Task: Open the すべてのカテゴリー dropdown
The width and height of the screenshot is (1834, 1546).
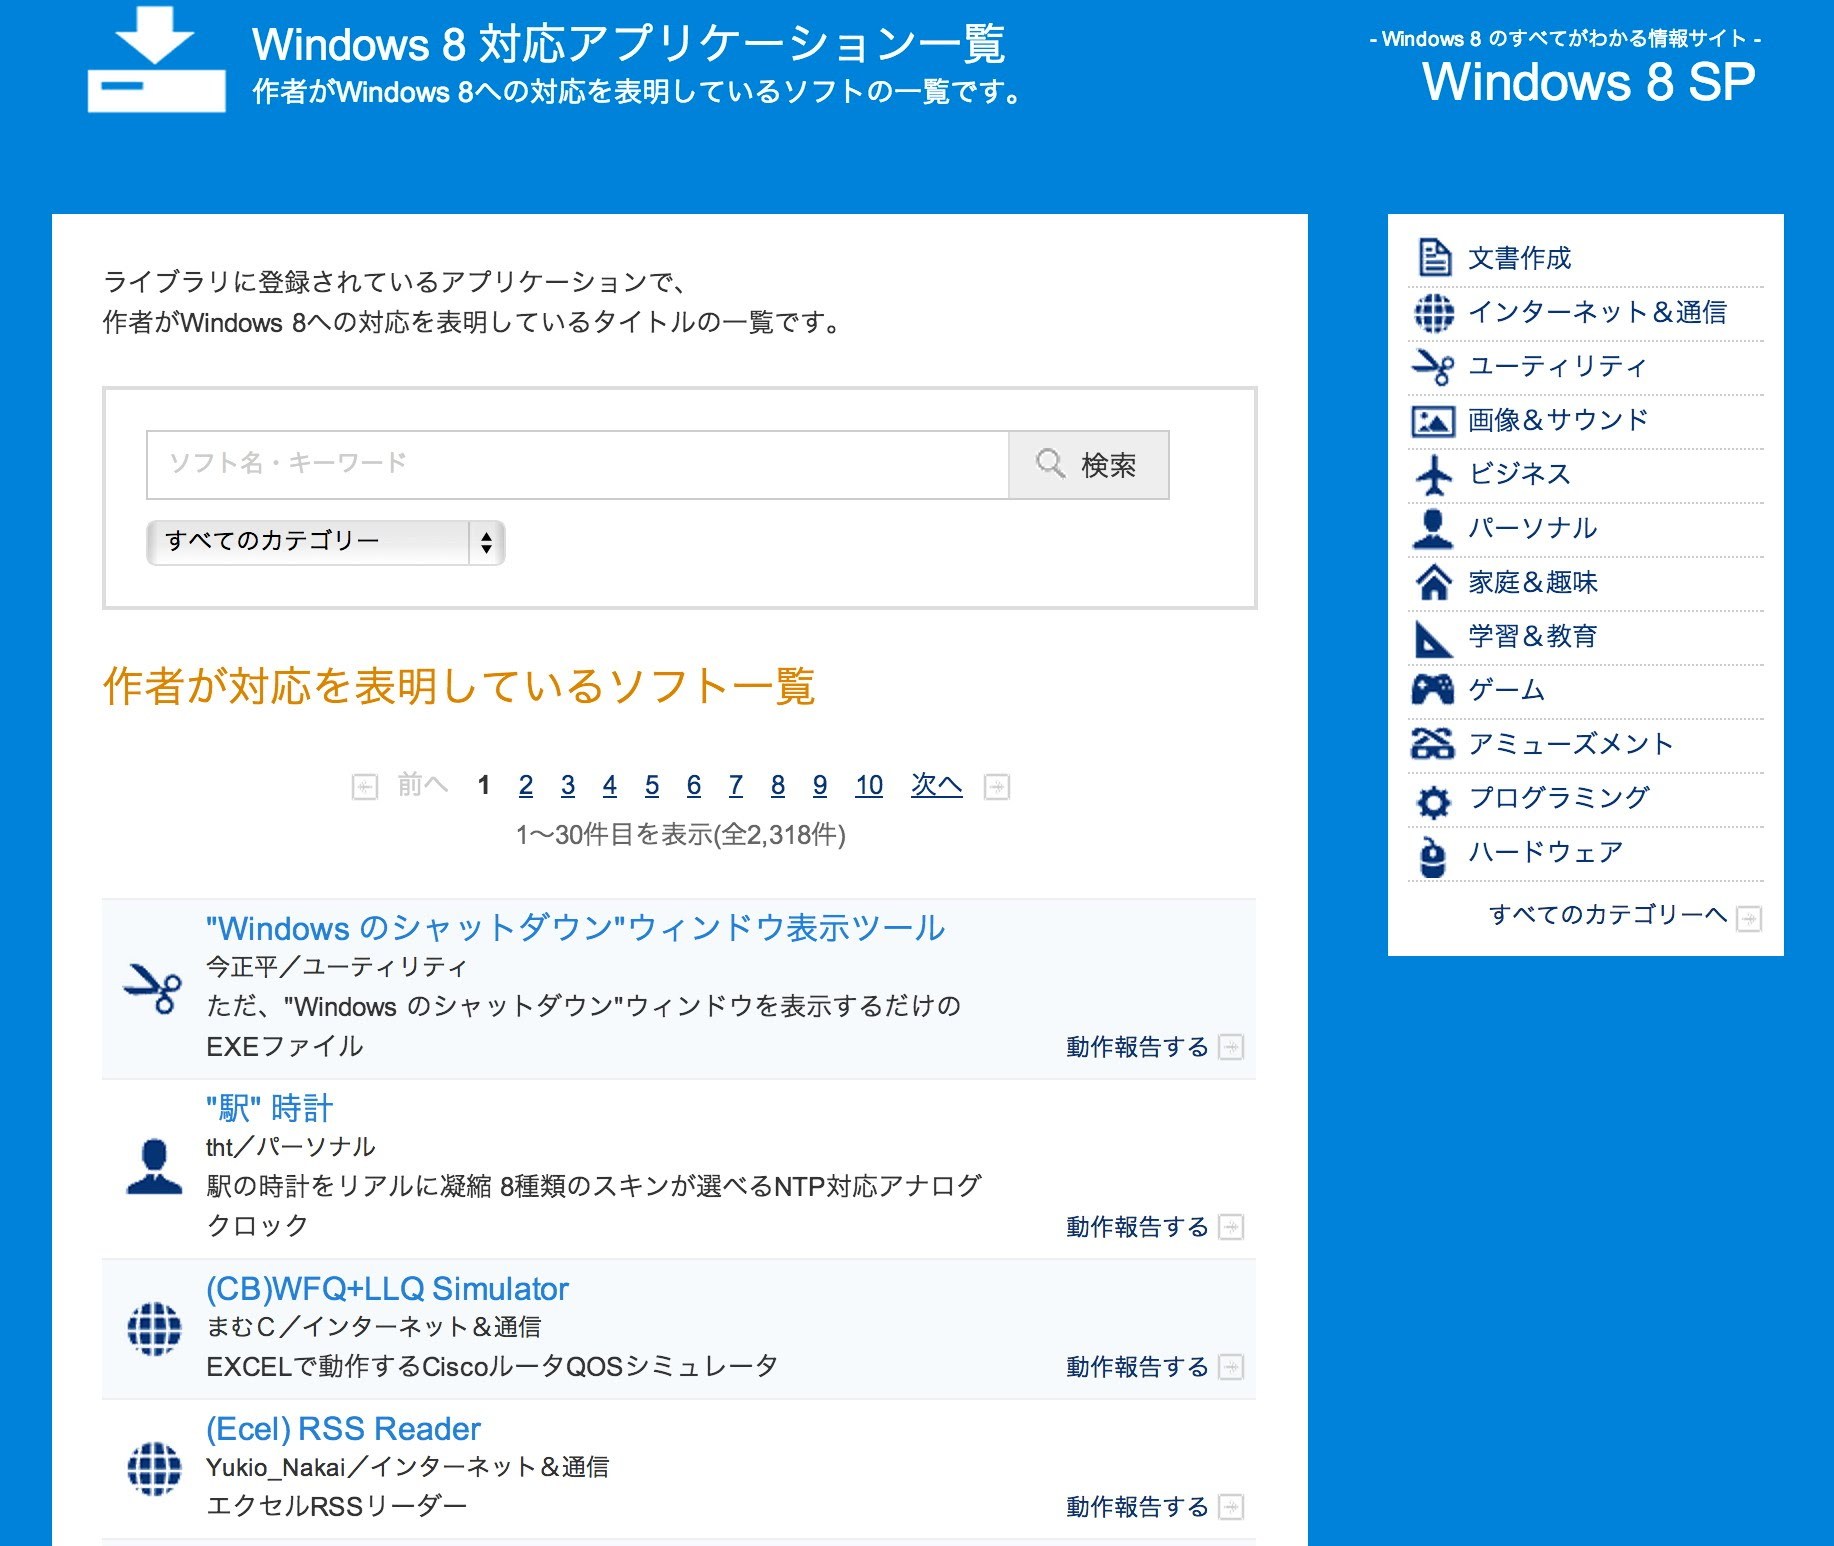Action: tap(325, 542)
